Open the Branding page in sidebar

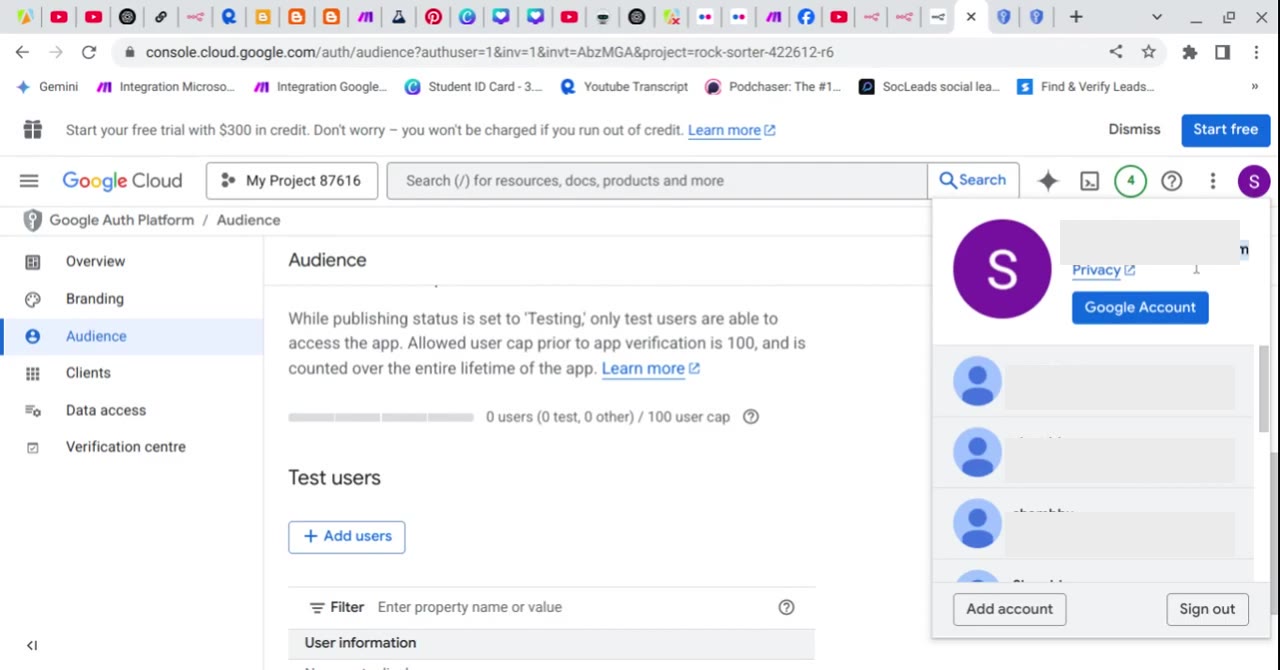(94, 298)
